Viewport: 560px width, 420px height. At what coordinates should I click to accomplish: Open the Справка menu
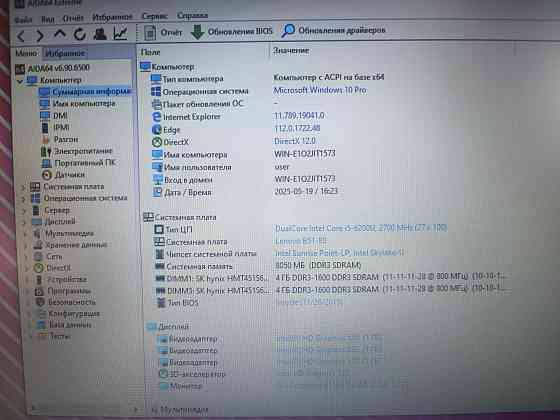pyautogui.click(x=192, y=15)
